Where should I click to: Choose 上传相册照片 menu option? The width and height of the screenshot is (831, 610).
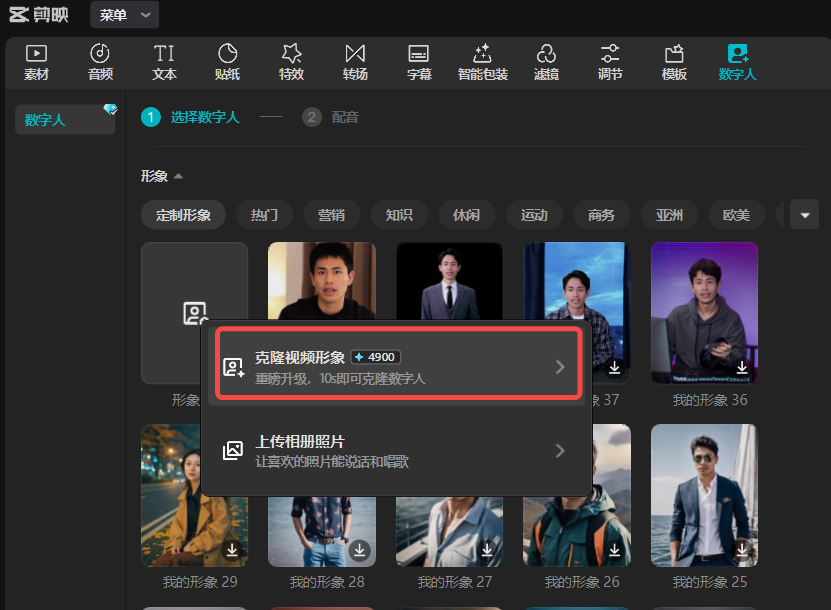pyautogui.click(x=396, y=450)
